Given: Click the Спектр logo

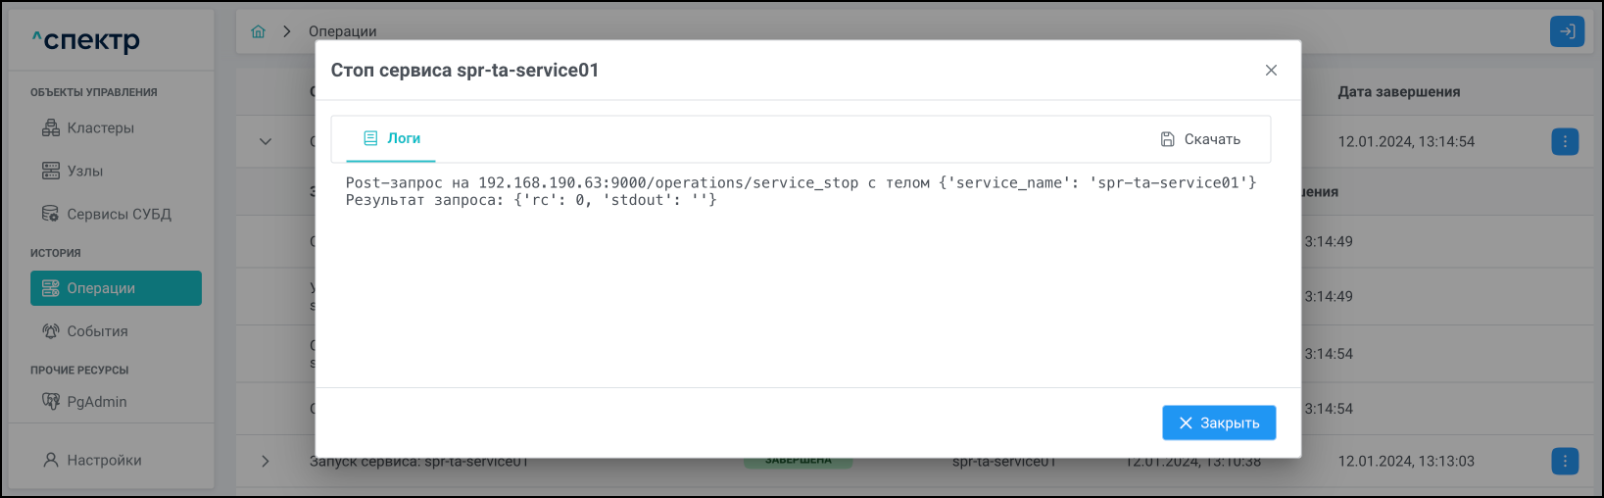Looking at the screenshot, I should click(x=86, y=41).
